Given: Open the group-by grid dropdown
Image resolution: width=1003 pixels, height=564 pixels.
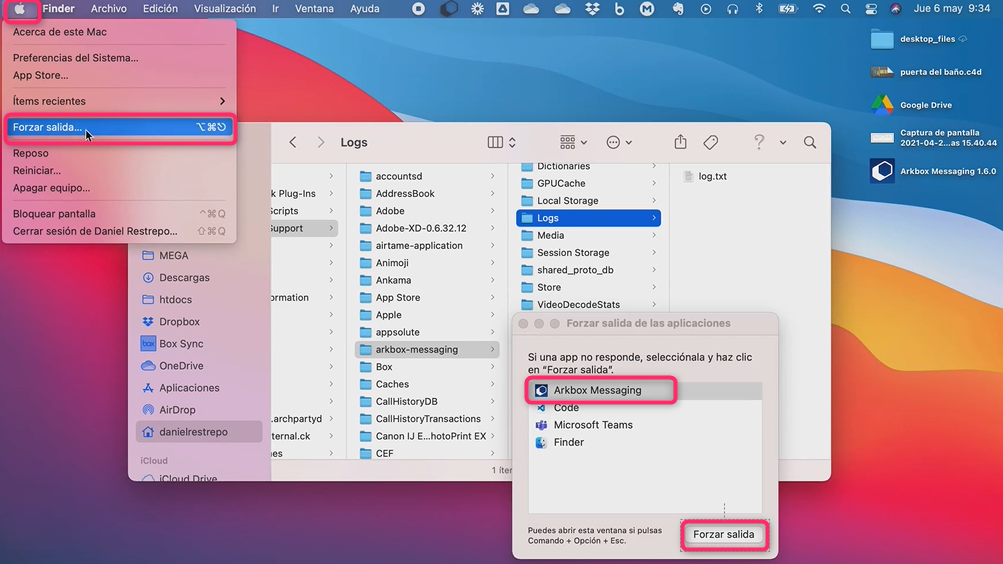Looking at the screenshot, I should tap(573, 143).
